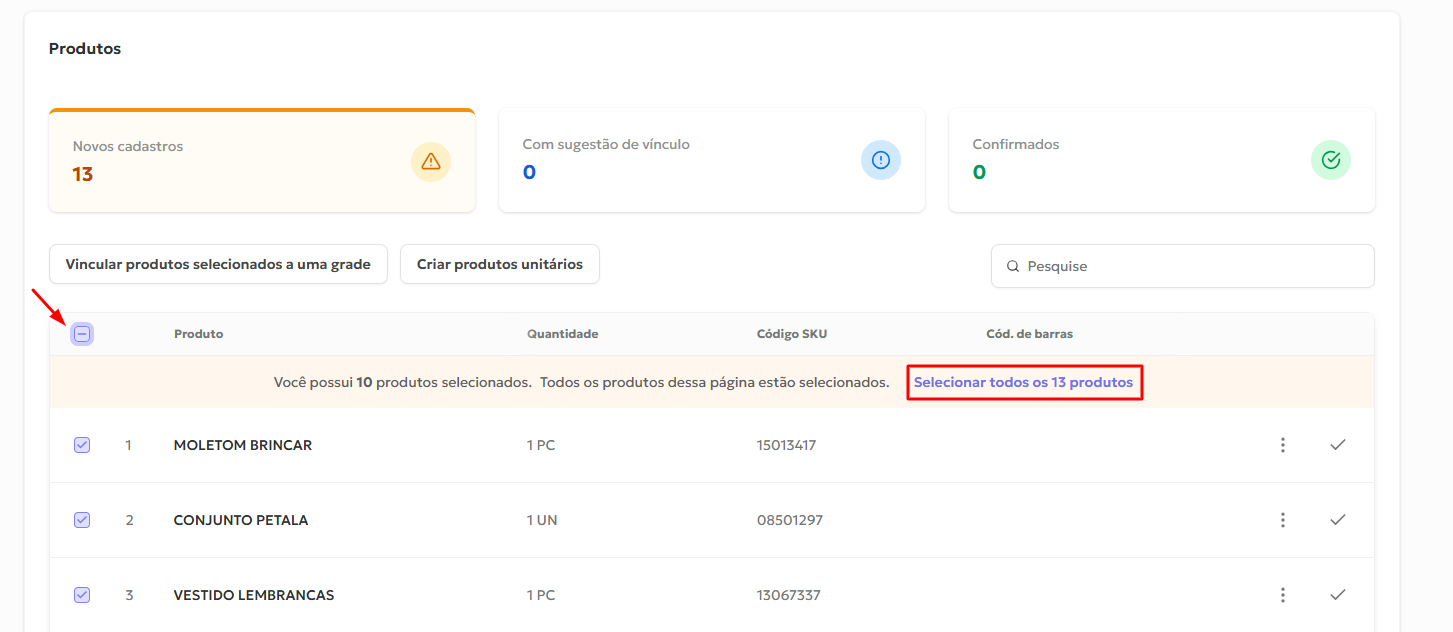Uncheck the MOLETOM BRINCAR row checkbox
This screenshot has width=1453, height=632.
[x=82, y=445]
